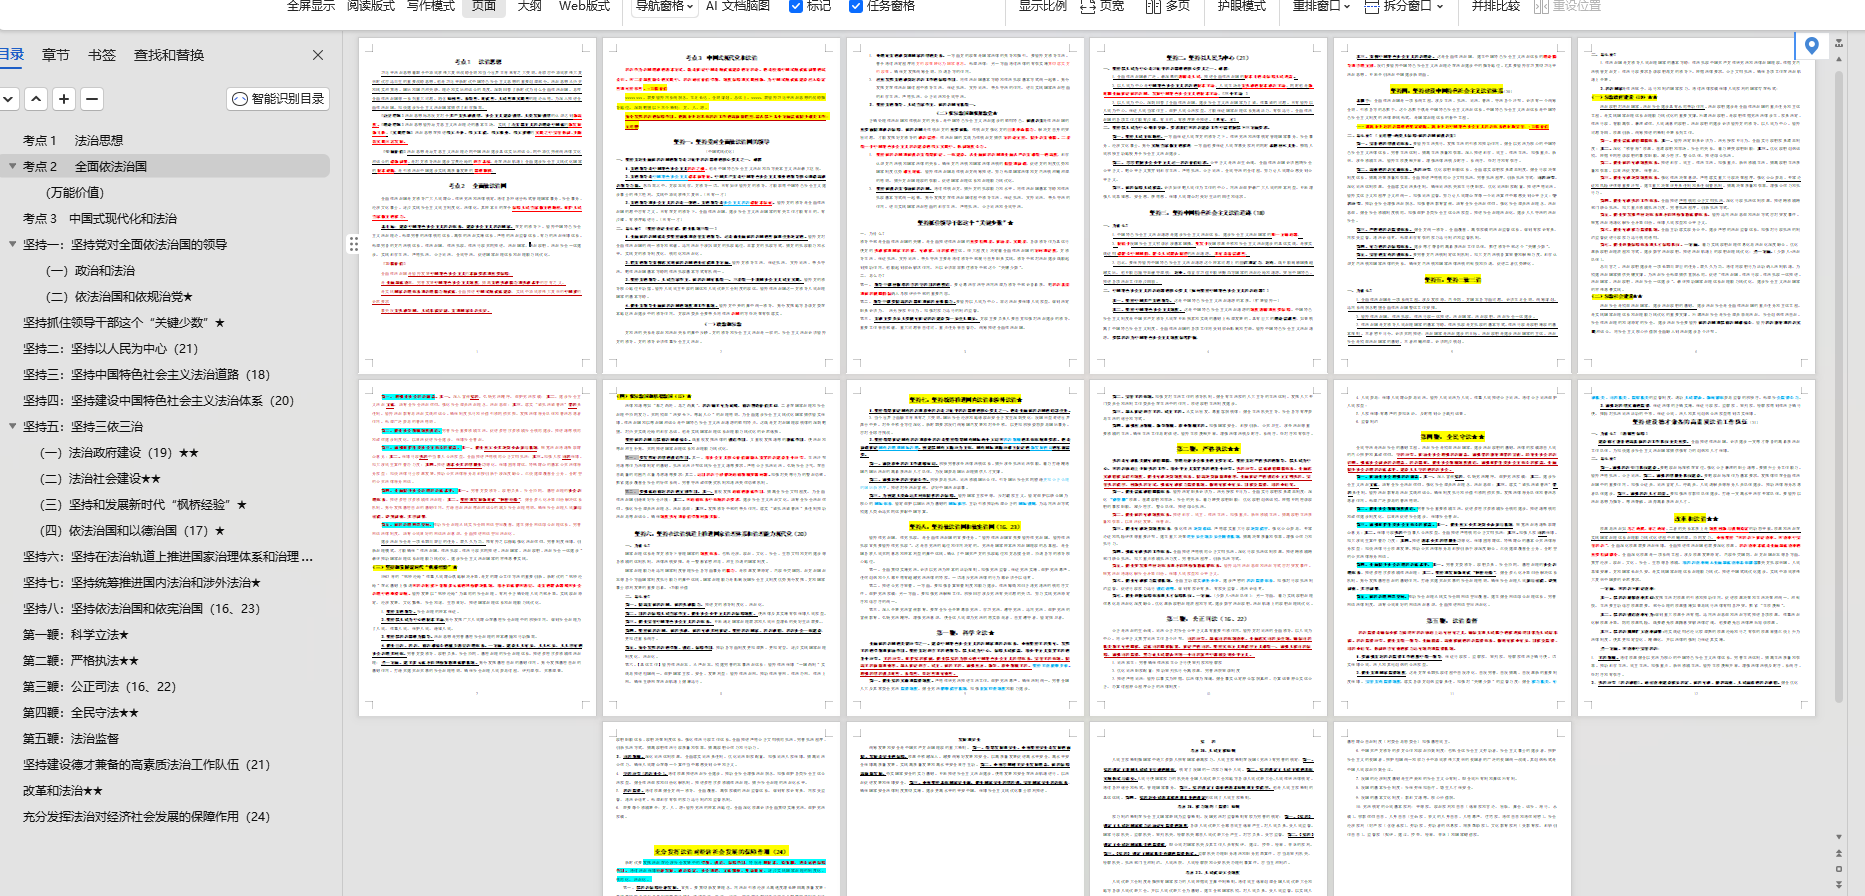This screenshot has width=1865, height=896.
Task: Collapse the 坚持五：坚持三依三治 tree node
Action: [13, 427]
